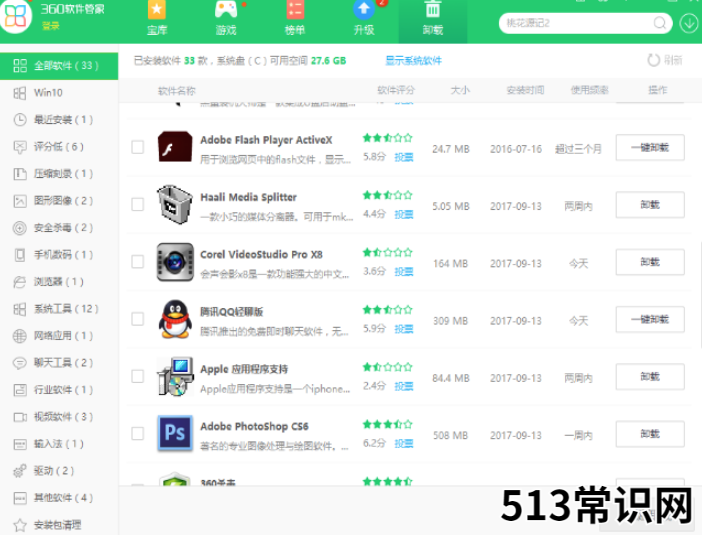Click 投票 link for Adobe PhotoShop CS6
The width and height of the screenshot is (702, 536).
(404, 444)
